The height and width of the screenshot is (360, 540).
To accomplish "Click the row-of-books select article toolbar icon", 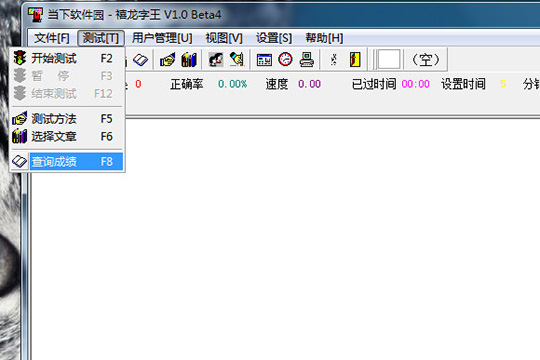I will [189, 60].
